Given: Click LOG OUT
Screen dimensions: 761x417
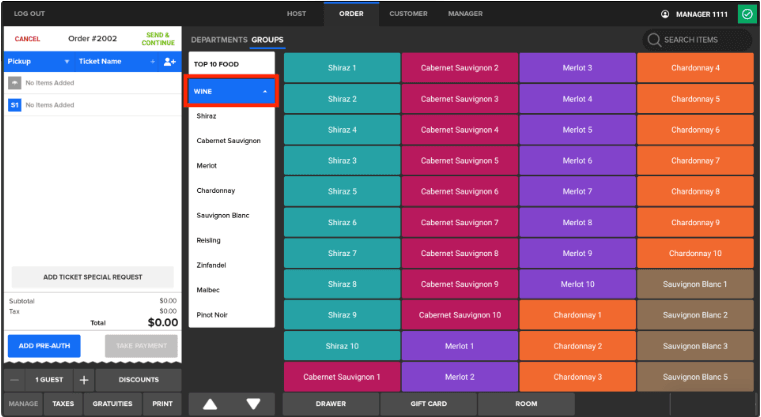Looking at the screenshot, I should pos(29,14).
